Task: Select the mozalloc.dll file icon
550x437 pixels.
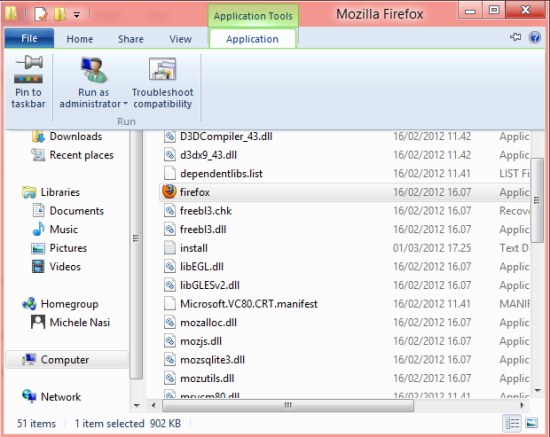Action: (x=170, y=322)
